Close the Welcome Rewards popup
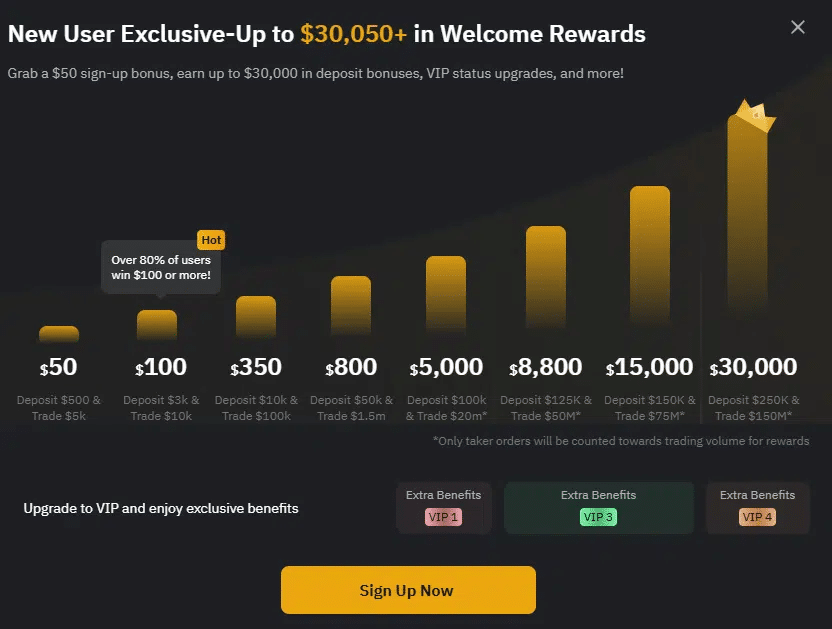832x629 pixels. tap(798, 27)
